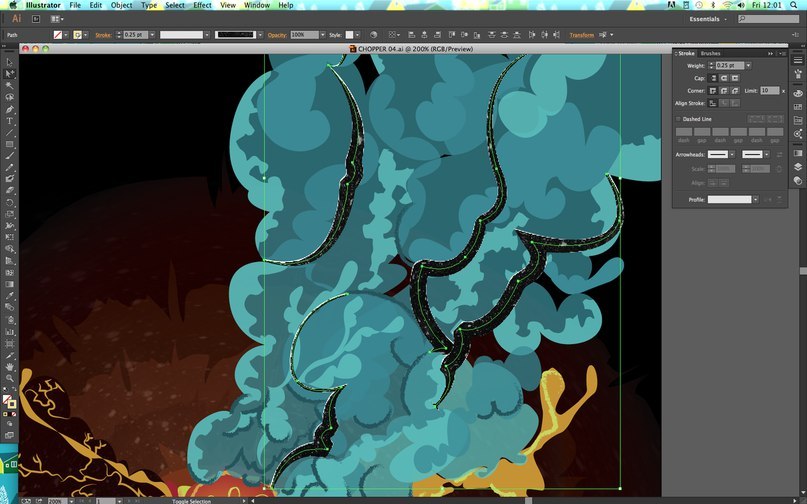
Task: Open Opacity dropdown in control bar
Action: (x=323, y=34)
